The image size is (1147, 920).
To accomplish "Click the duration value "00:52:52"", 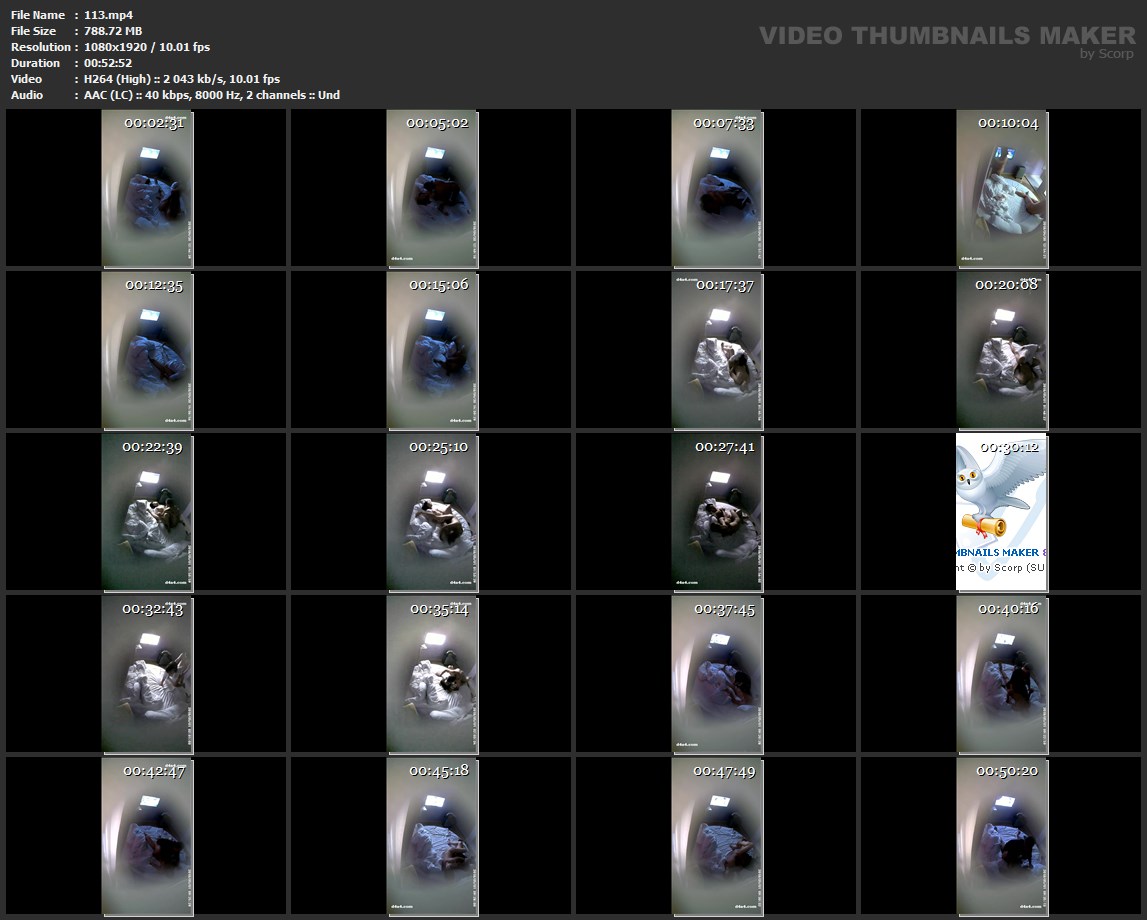I will pos(108,63).
